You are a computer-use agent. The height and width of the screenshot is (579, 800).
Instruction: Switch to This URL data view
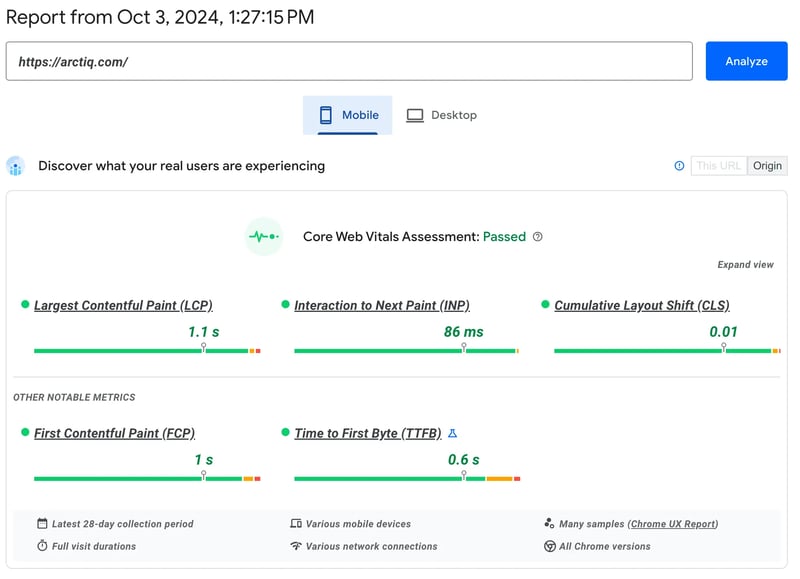(x=719, y=166)
